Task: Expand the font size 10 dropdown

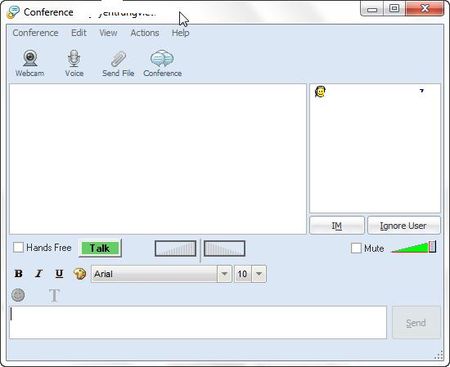Action: point(259,274)
